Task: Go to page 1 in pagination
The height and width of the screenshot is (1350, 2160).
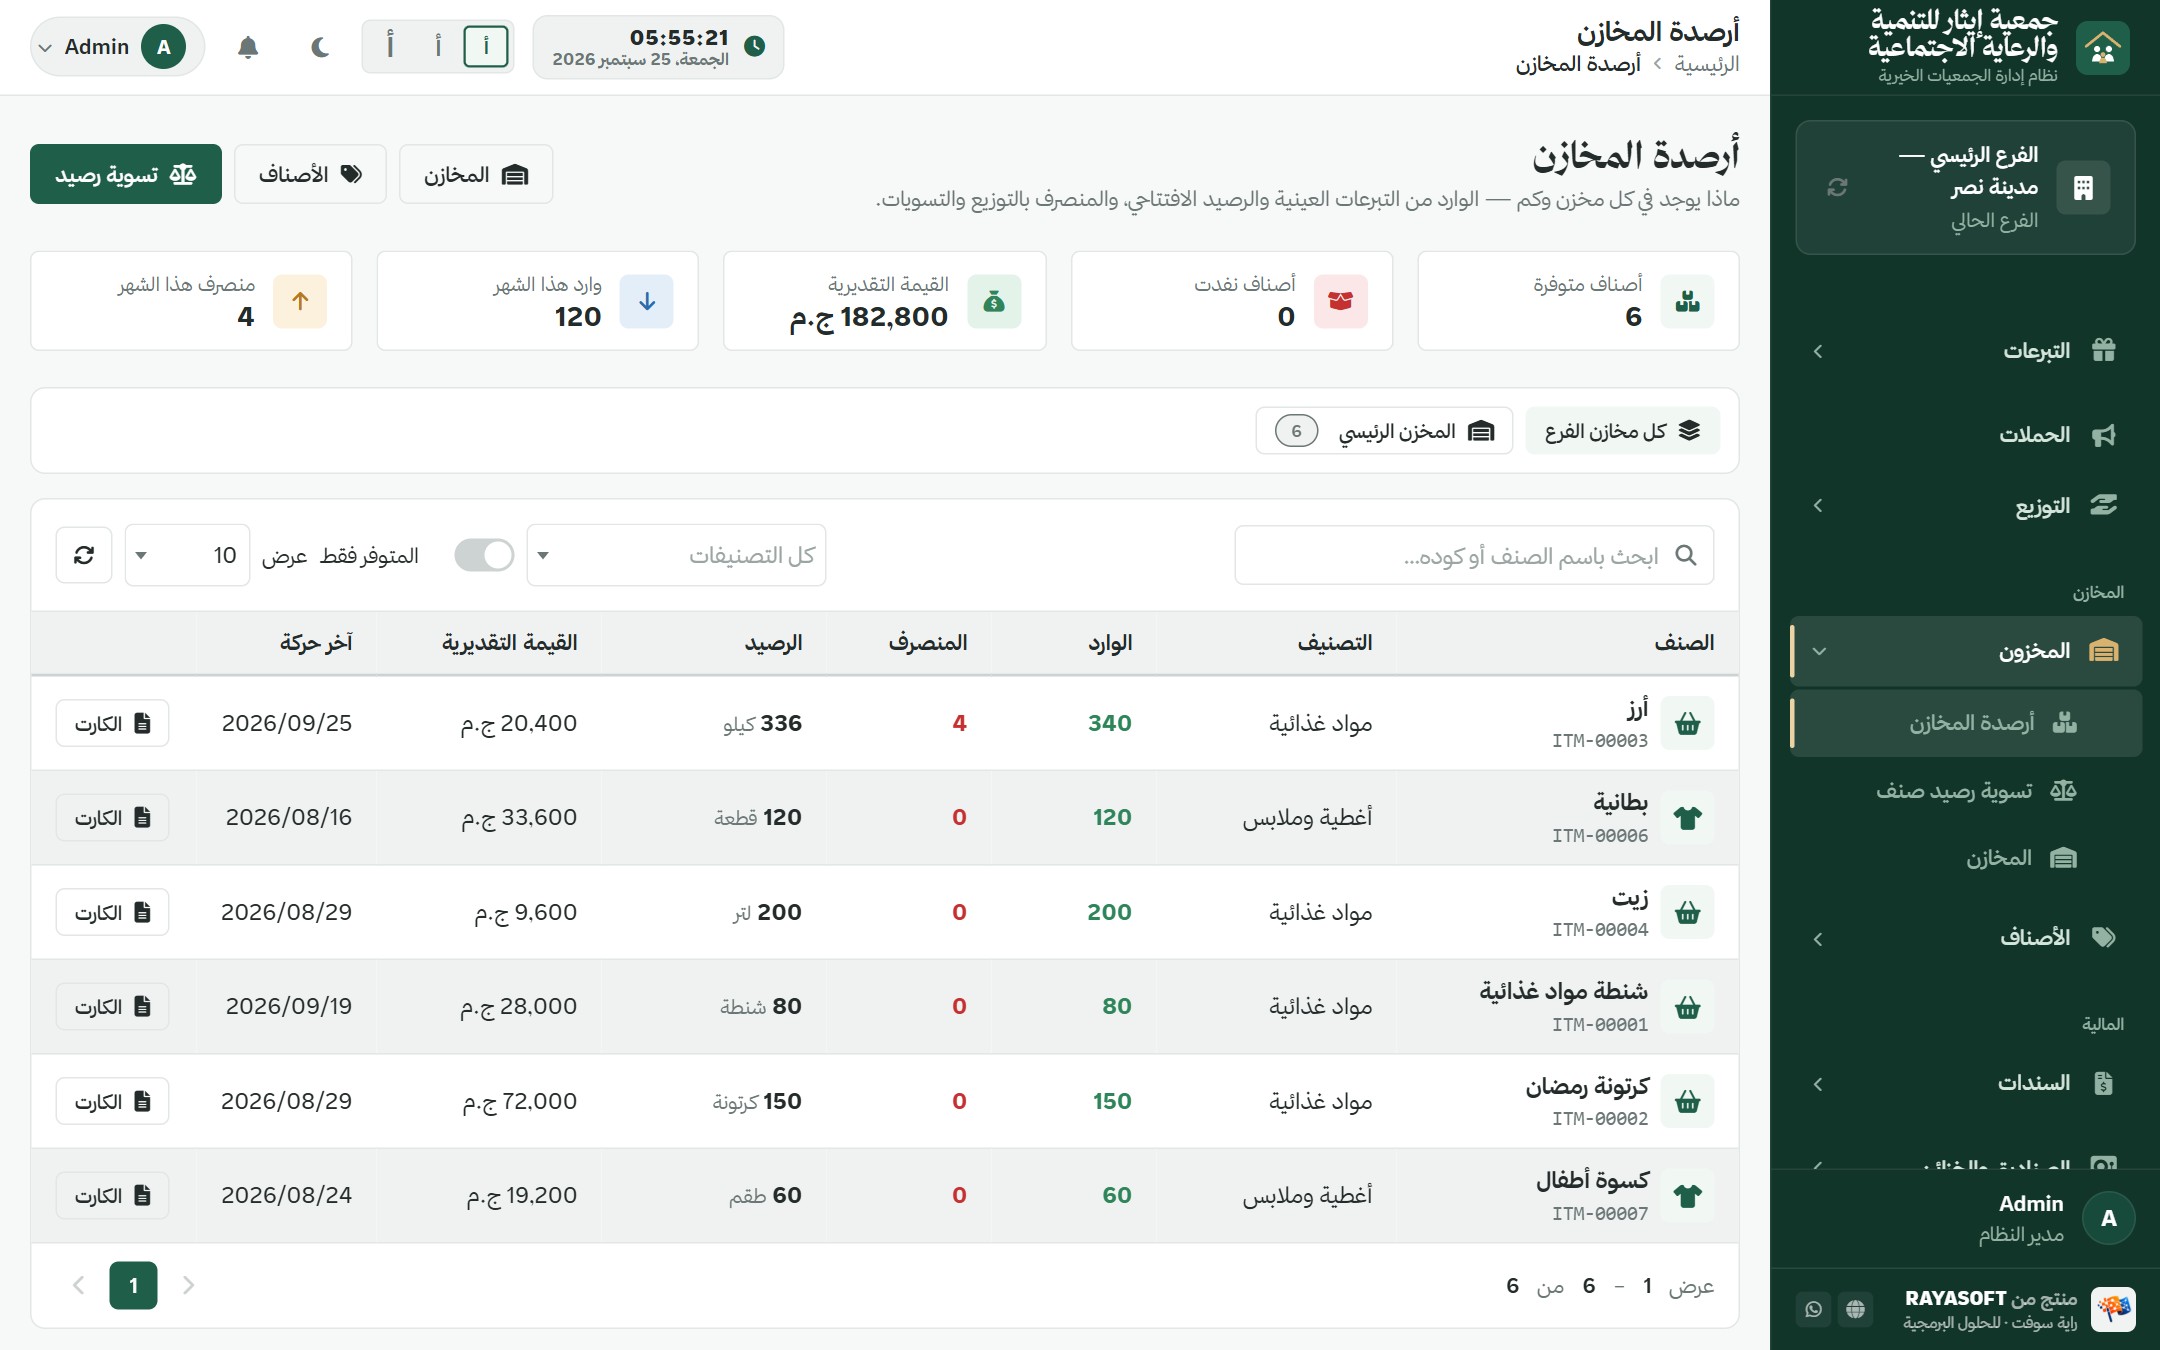Action: coord(133,1285)
